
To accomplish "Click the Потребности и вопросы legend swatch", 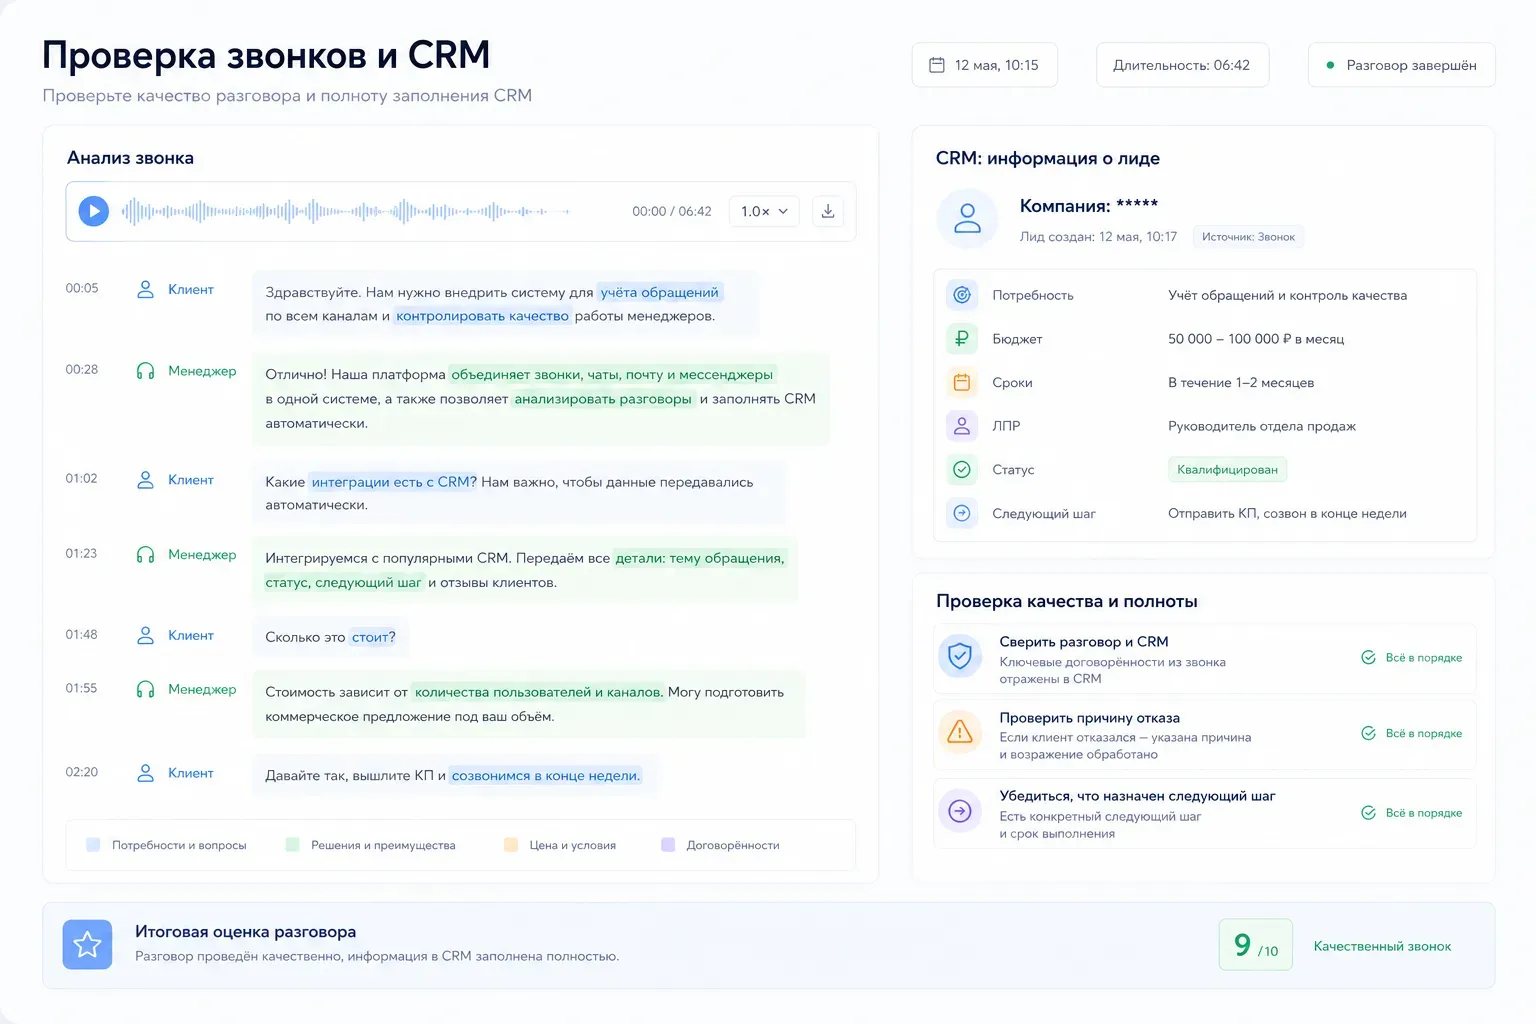I will click(93, 845).
